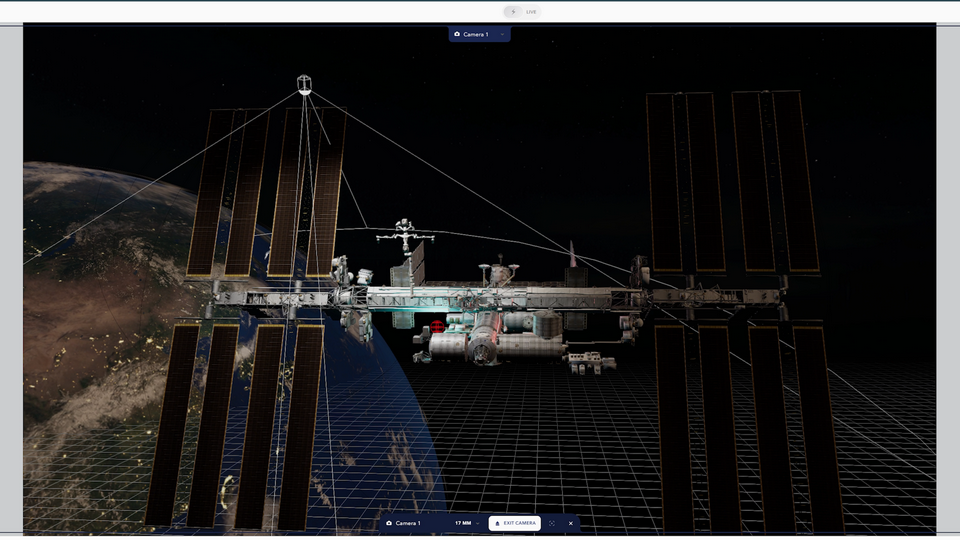
Task: Close the bottom camera control bar
Action: click(571, 523)
